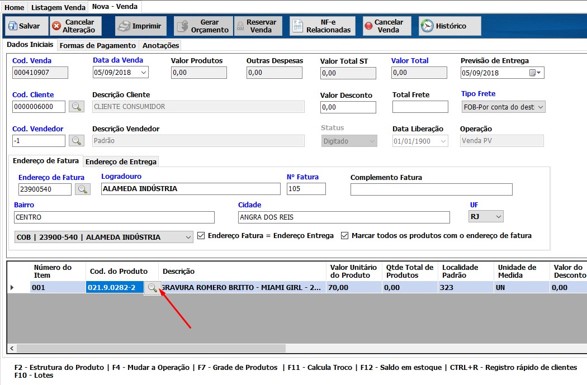Viewport: 587px width, 385px height.
Task: Click the Valor Desconto field
Action: tap(348, 107)
